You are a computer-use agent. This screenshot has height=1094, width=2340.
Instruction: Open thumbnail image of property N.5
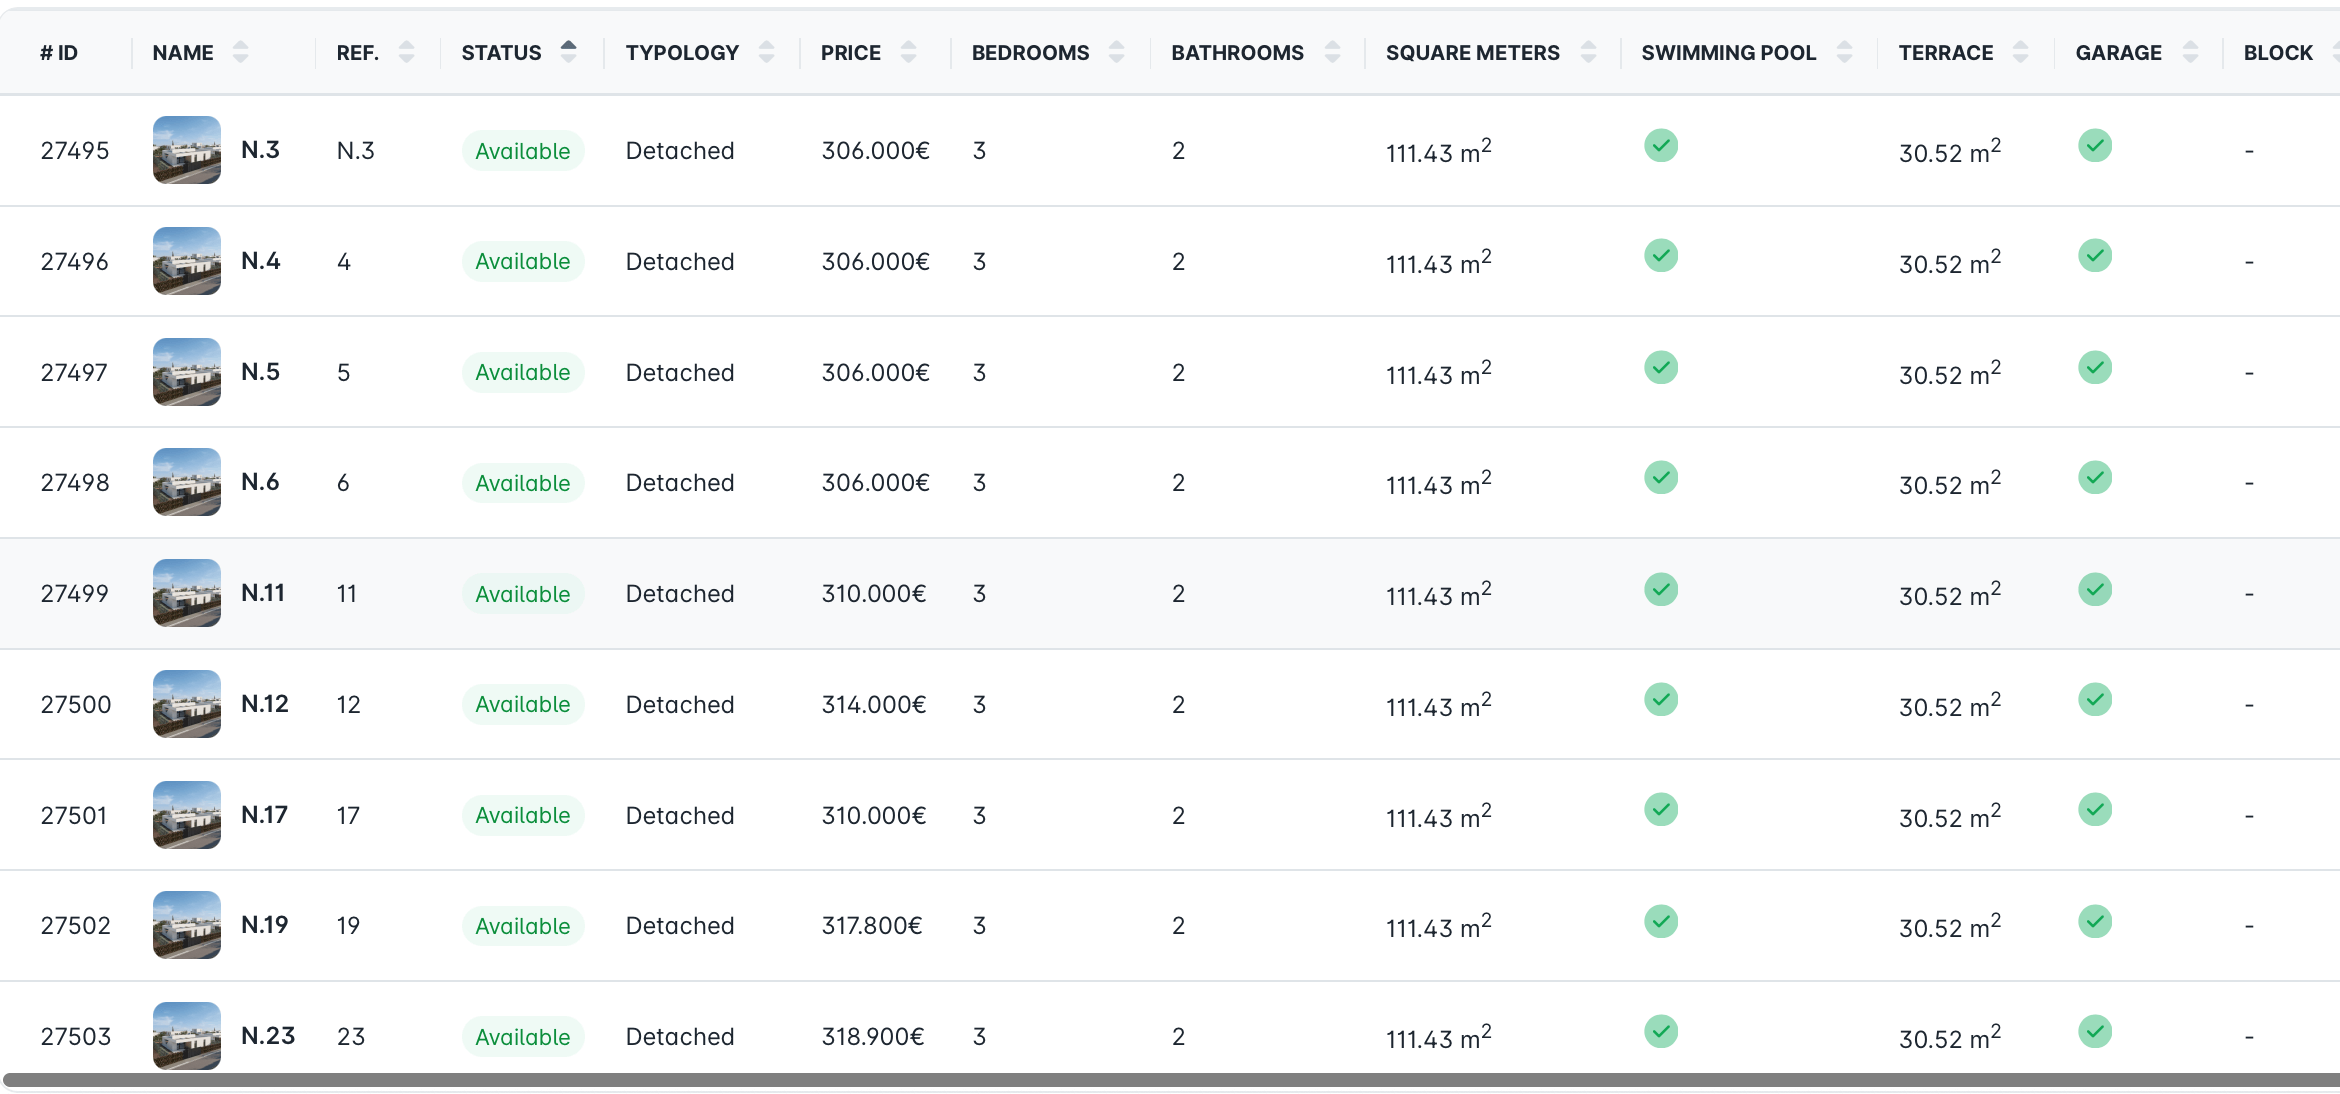coord(187,372)
